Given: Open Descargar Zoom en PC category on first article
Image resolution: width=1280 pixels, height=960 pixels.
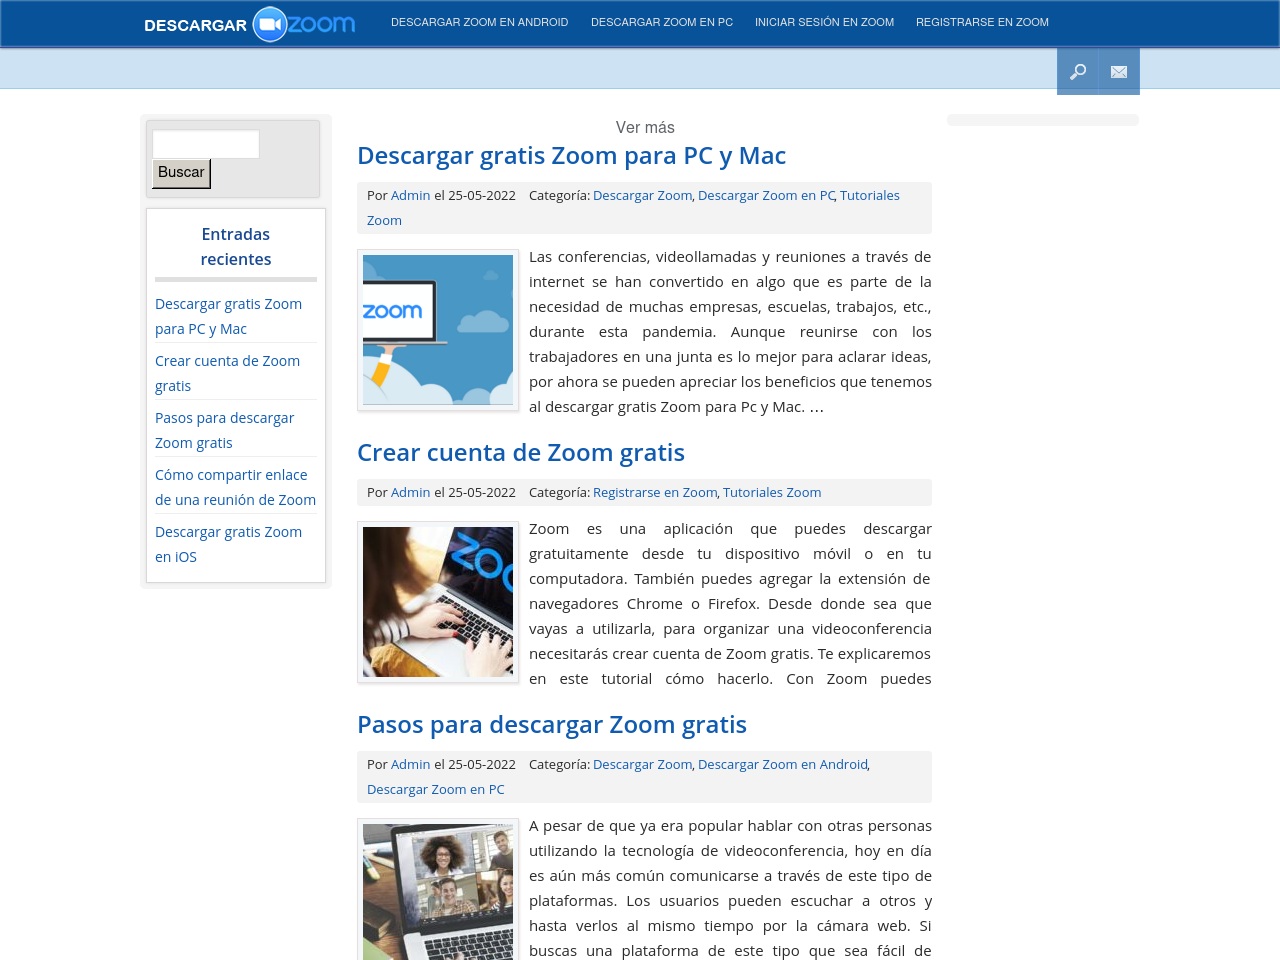Looking at the screenshot, I should coord(766,195).
